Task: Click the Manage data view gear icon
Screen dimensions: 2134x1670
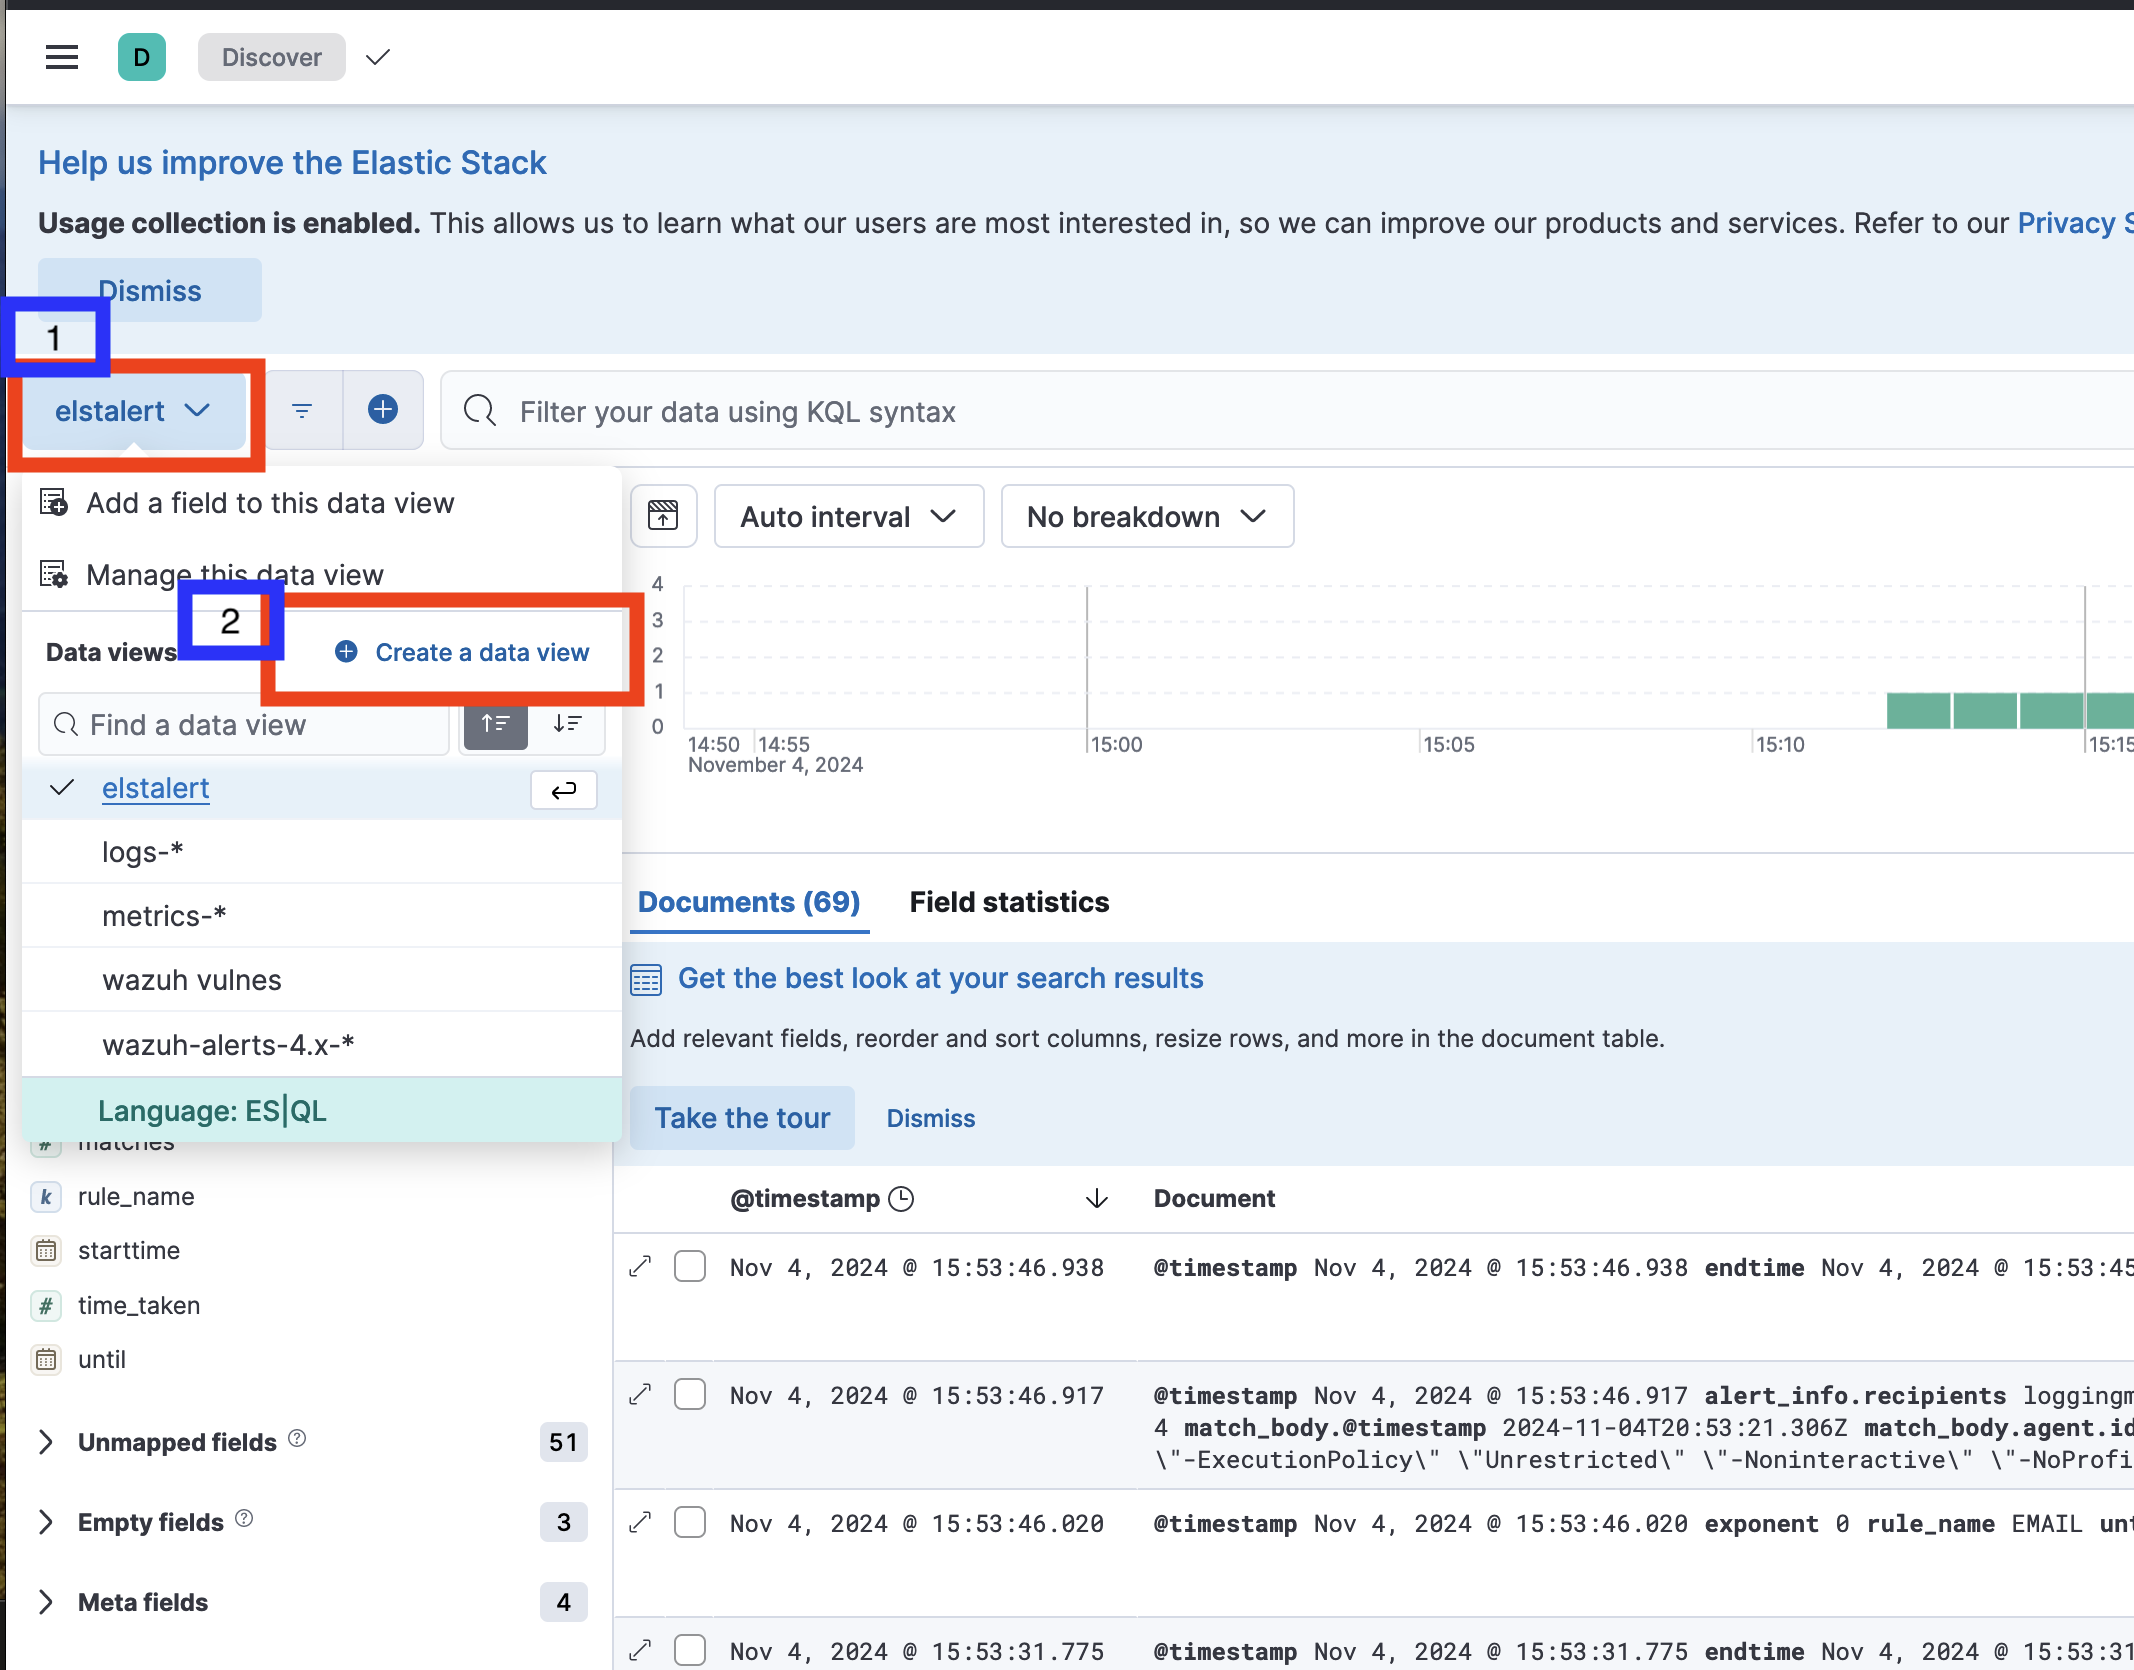Action: 53,574
